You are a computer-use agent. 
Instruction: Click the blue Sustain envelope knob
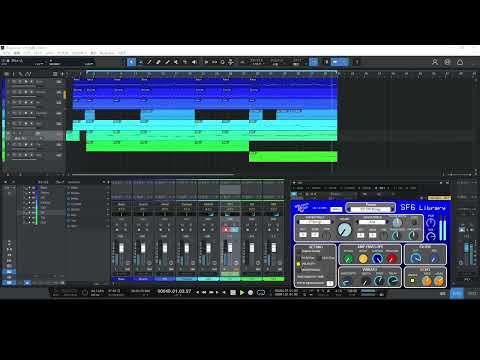click(x=377, y=258)
